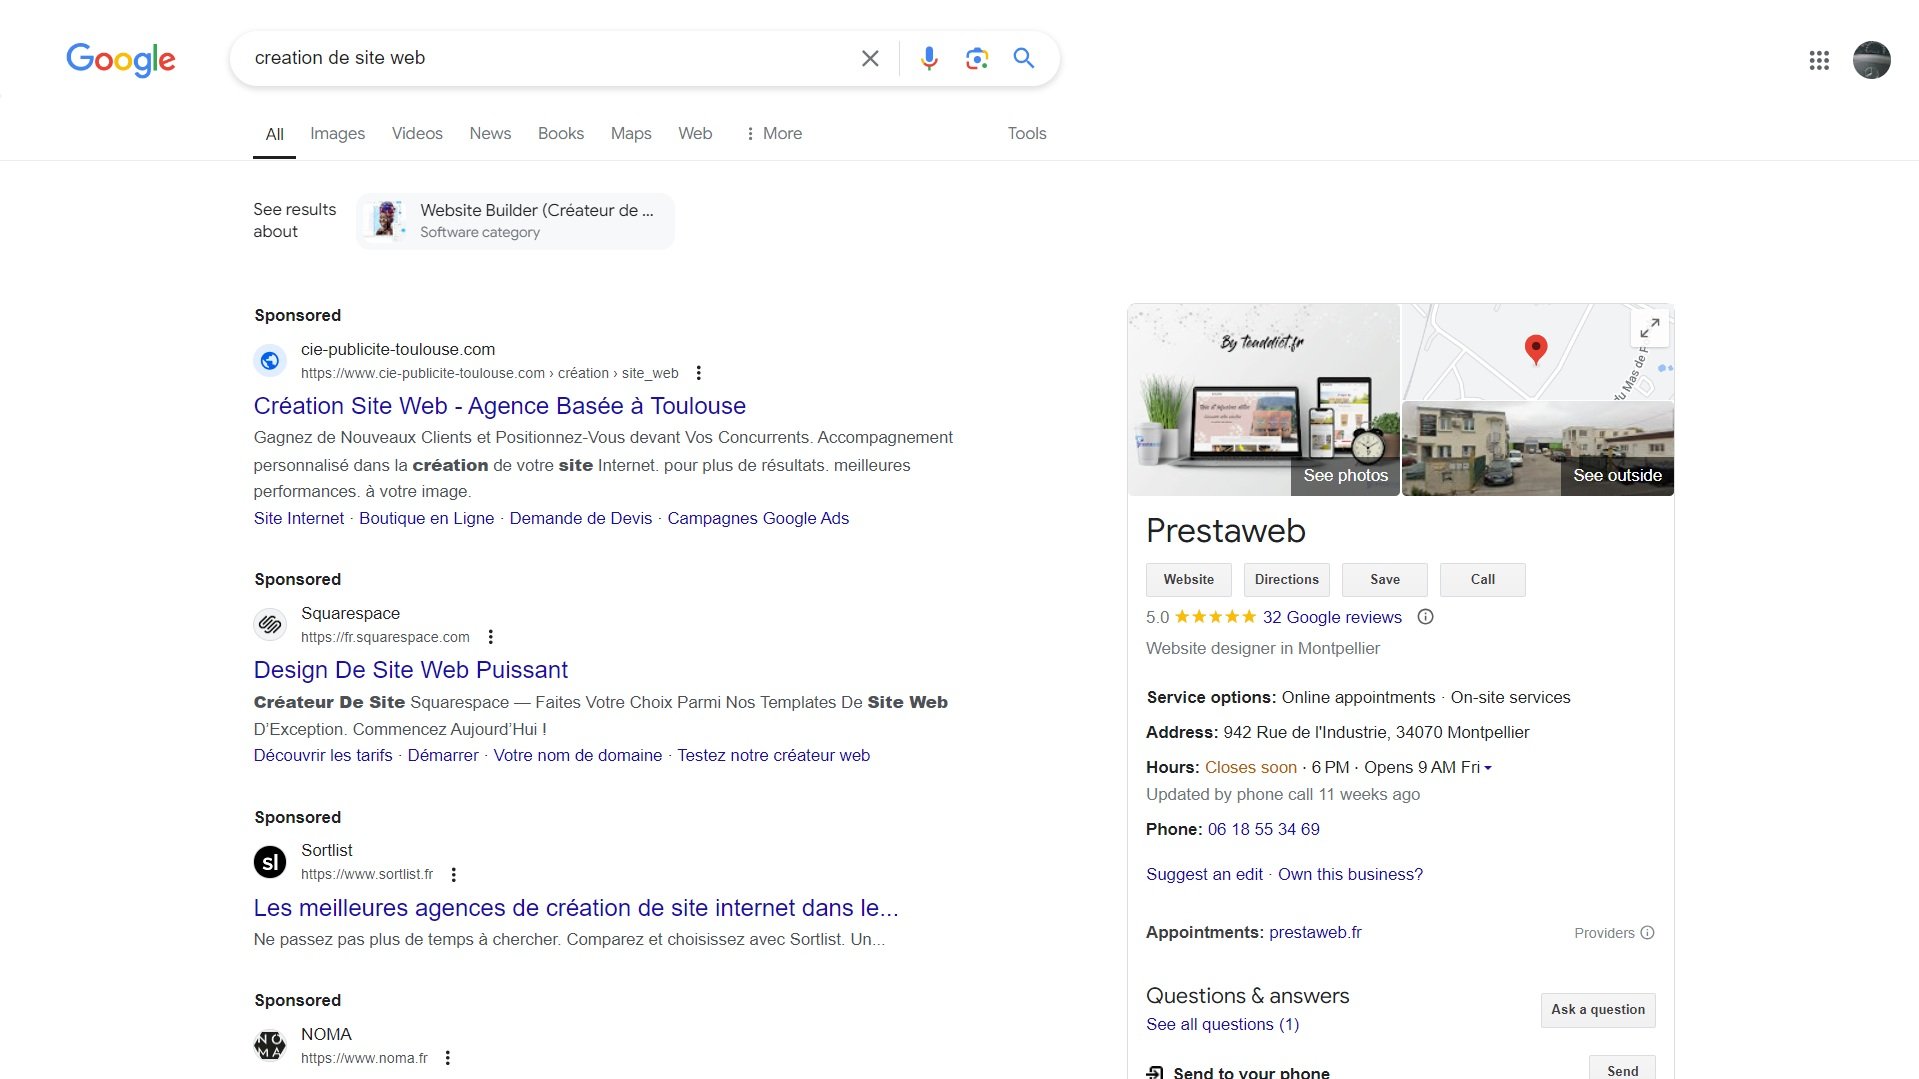
Task: Click Boutique en Ligne sitelink
Action: tap(427, 519)
